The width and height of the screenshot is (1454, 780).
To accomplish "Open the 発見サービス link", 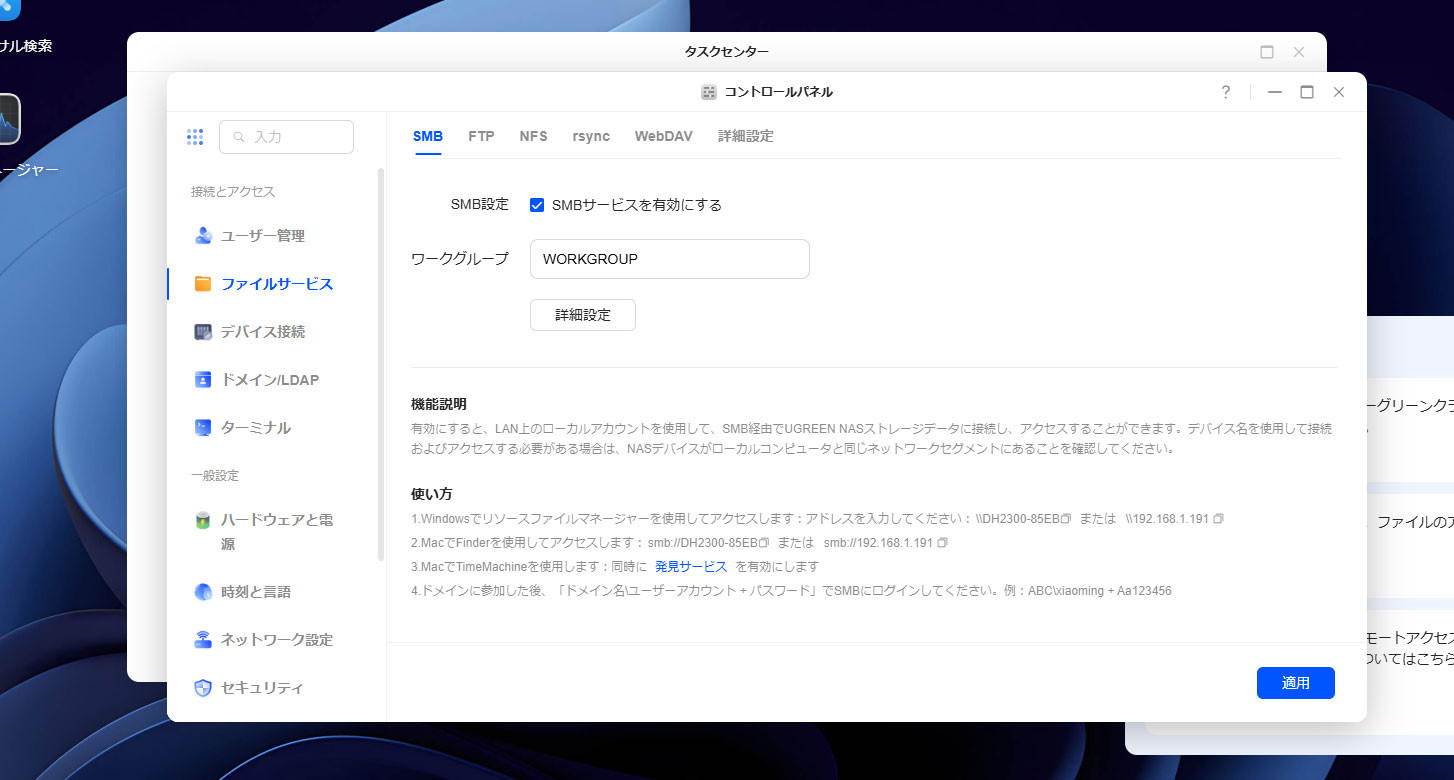I will click(691, 566).
